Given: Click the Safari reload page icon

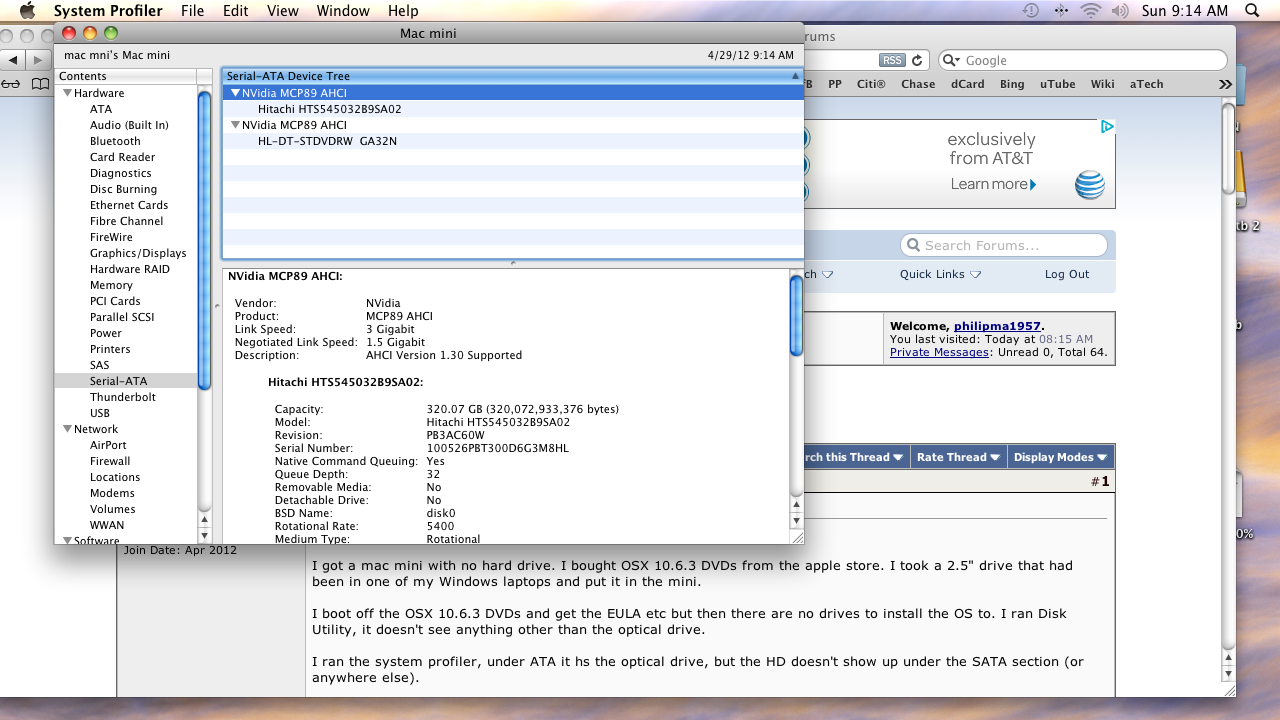Looking at the screenshot, I should point(917,60).
